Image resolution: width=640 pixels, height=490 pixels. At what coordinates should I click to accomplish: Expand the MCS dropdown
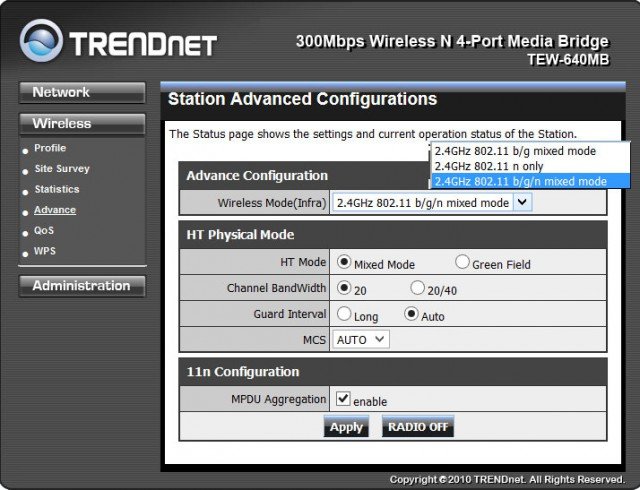[361, 340]
